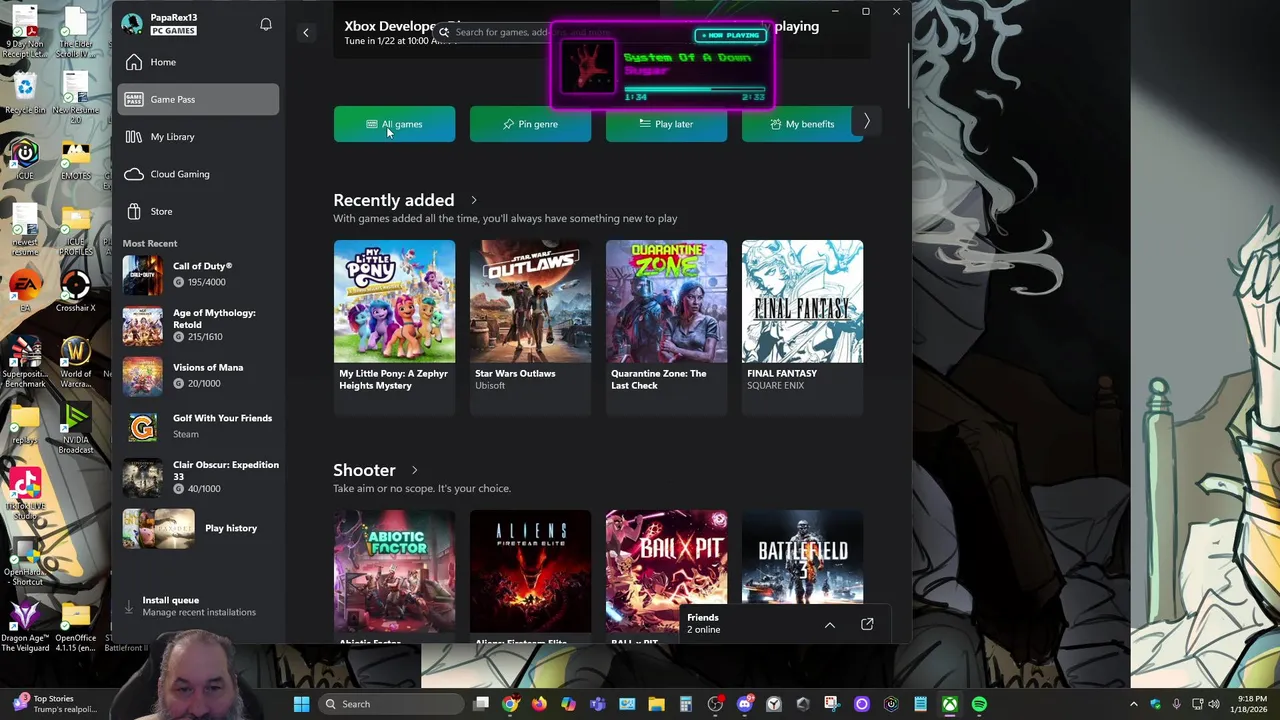Screen dimensions: 1280x720
Task: Select TikTok LIVE Studio desktop icon
Action: click(x=25, y=495)
